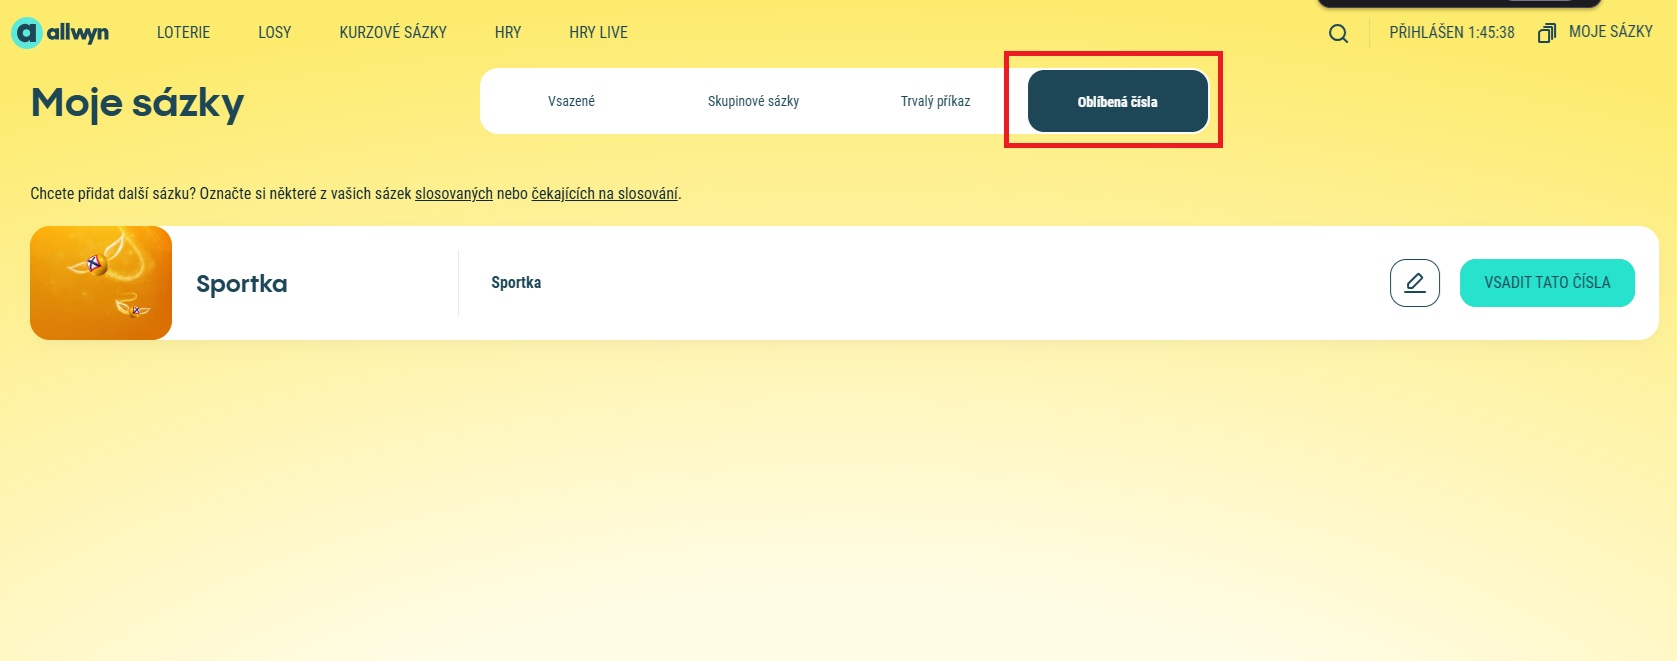Viewport: 1677px width, 661px height.
Task: Select the Oblíbená čísla tab
Action: [1117, 101]
